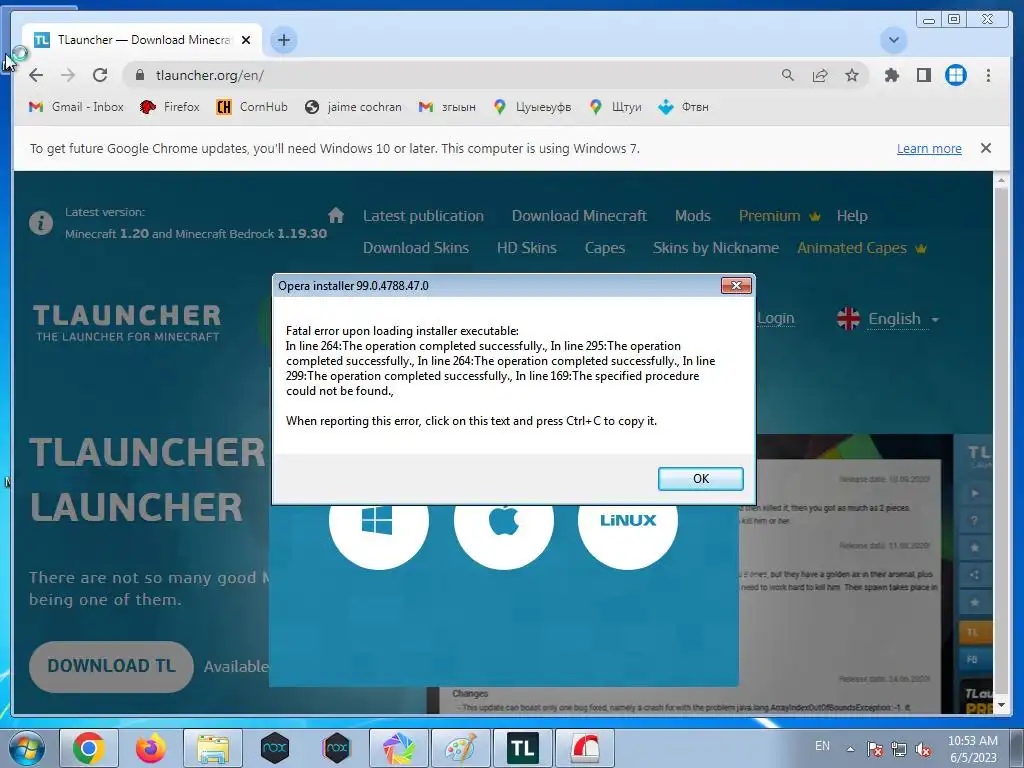Open the Gmail - Inbox bookmark
The image size is (1024, 768).
coord(76,106)
